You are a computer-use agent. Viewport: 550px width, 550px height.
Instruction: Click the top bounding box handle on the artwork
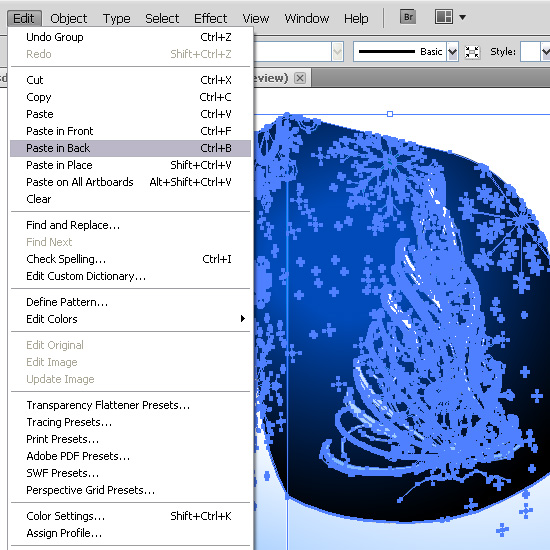pyautogui.click(x=390, y=114)
